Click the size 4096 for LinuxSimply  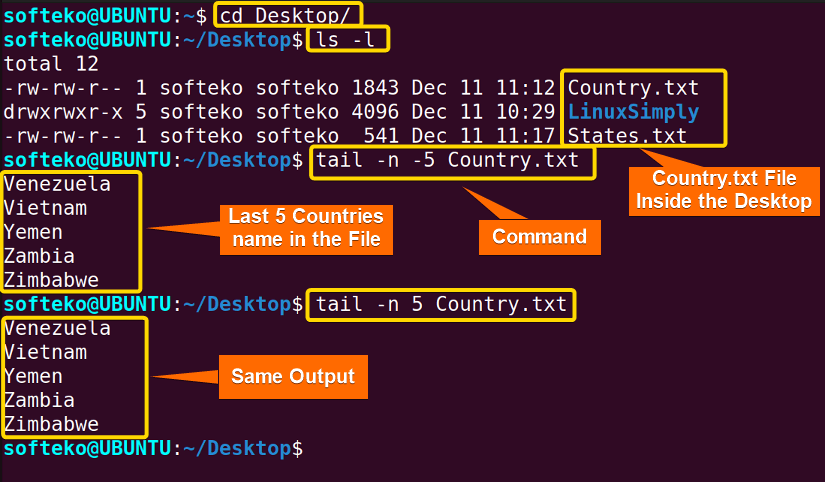click(x=375, y=112)
